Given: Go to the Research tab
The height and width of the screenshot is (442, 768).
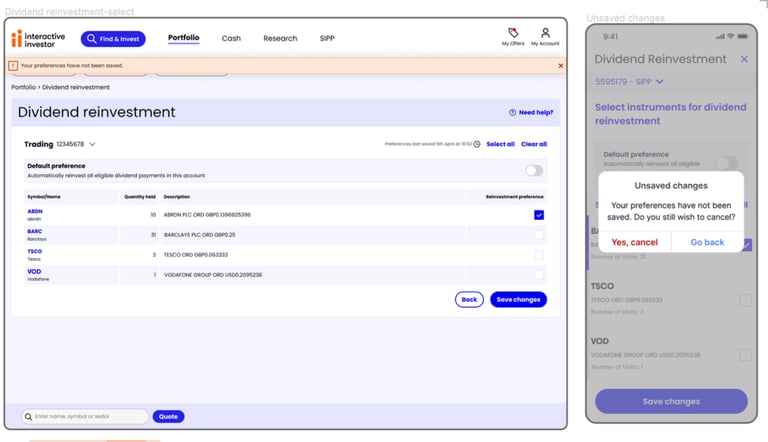Looking at the screenshot, I should tap(280, 38).
